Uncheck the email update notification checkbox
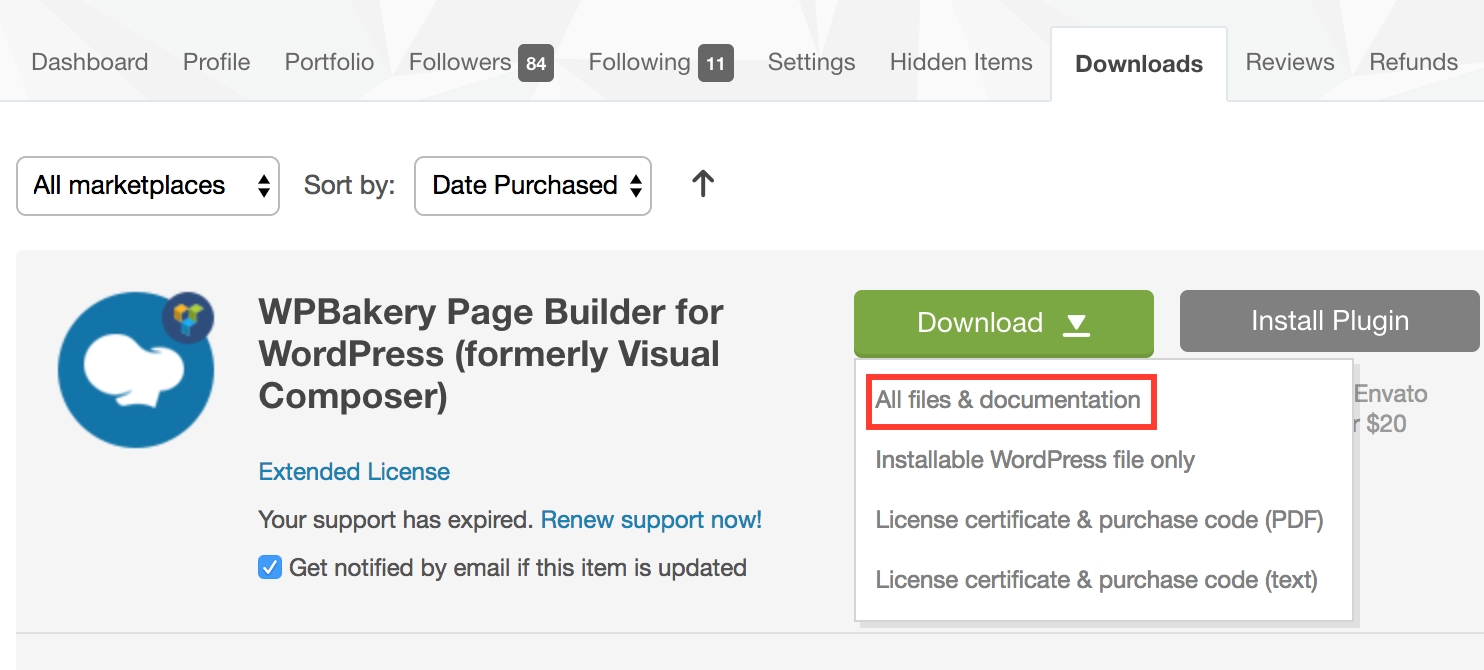 tap(270, 568)
